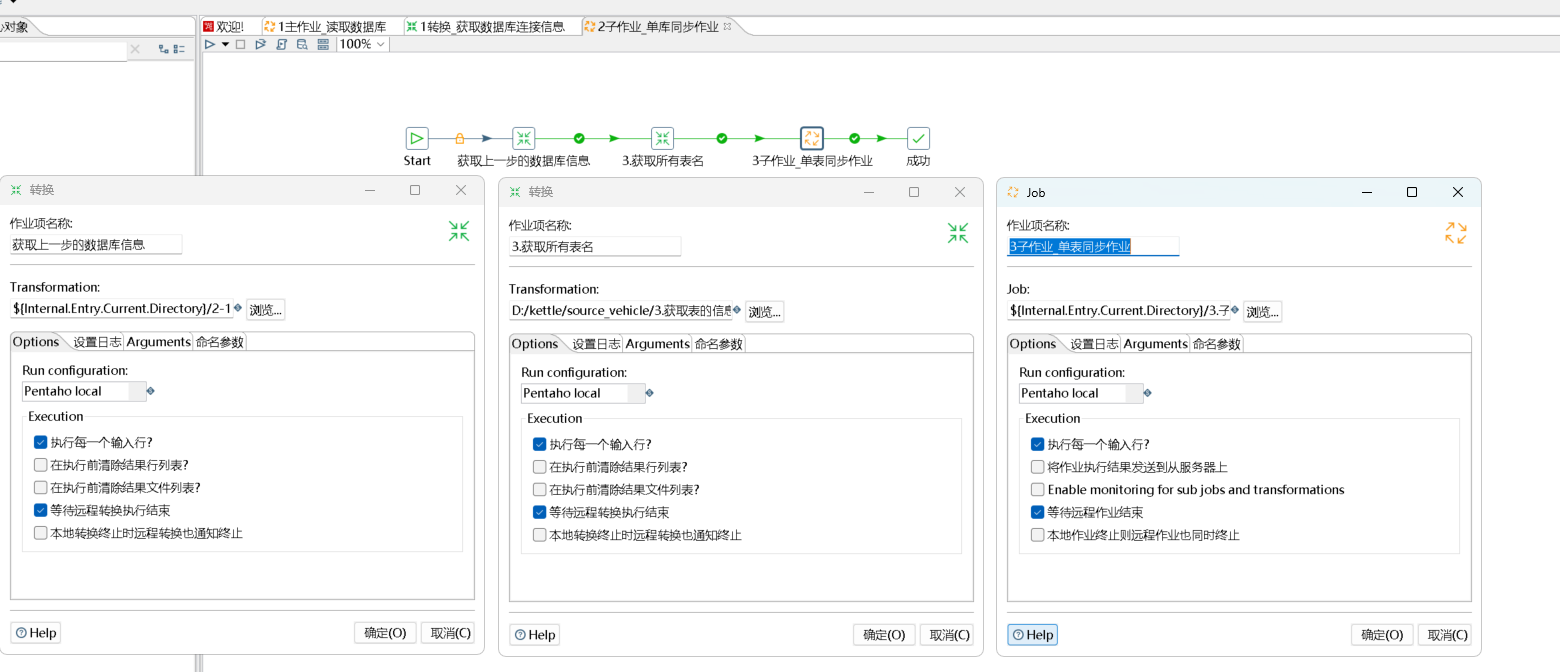
Task: Click variable icon beside Job path field
Action: [1235, 310]
